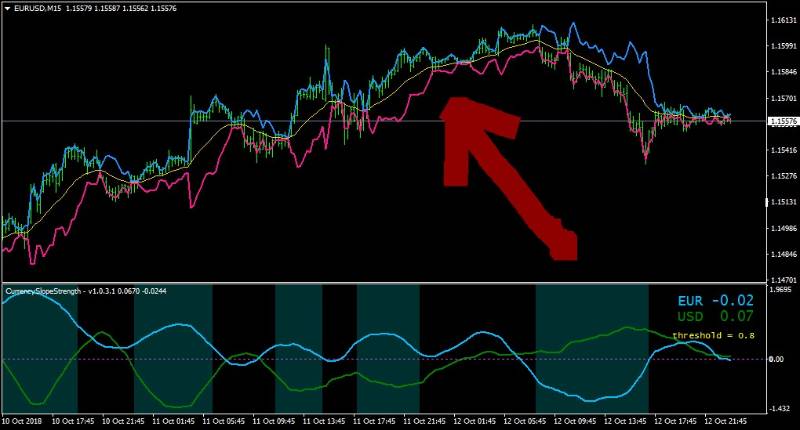The image size is (800, 430).
Task: Click the 1.15846 price axis label
Action: [x=783, y=72]
